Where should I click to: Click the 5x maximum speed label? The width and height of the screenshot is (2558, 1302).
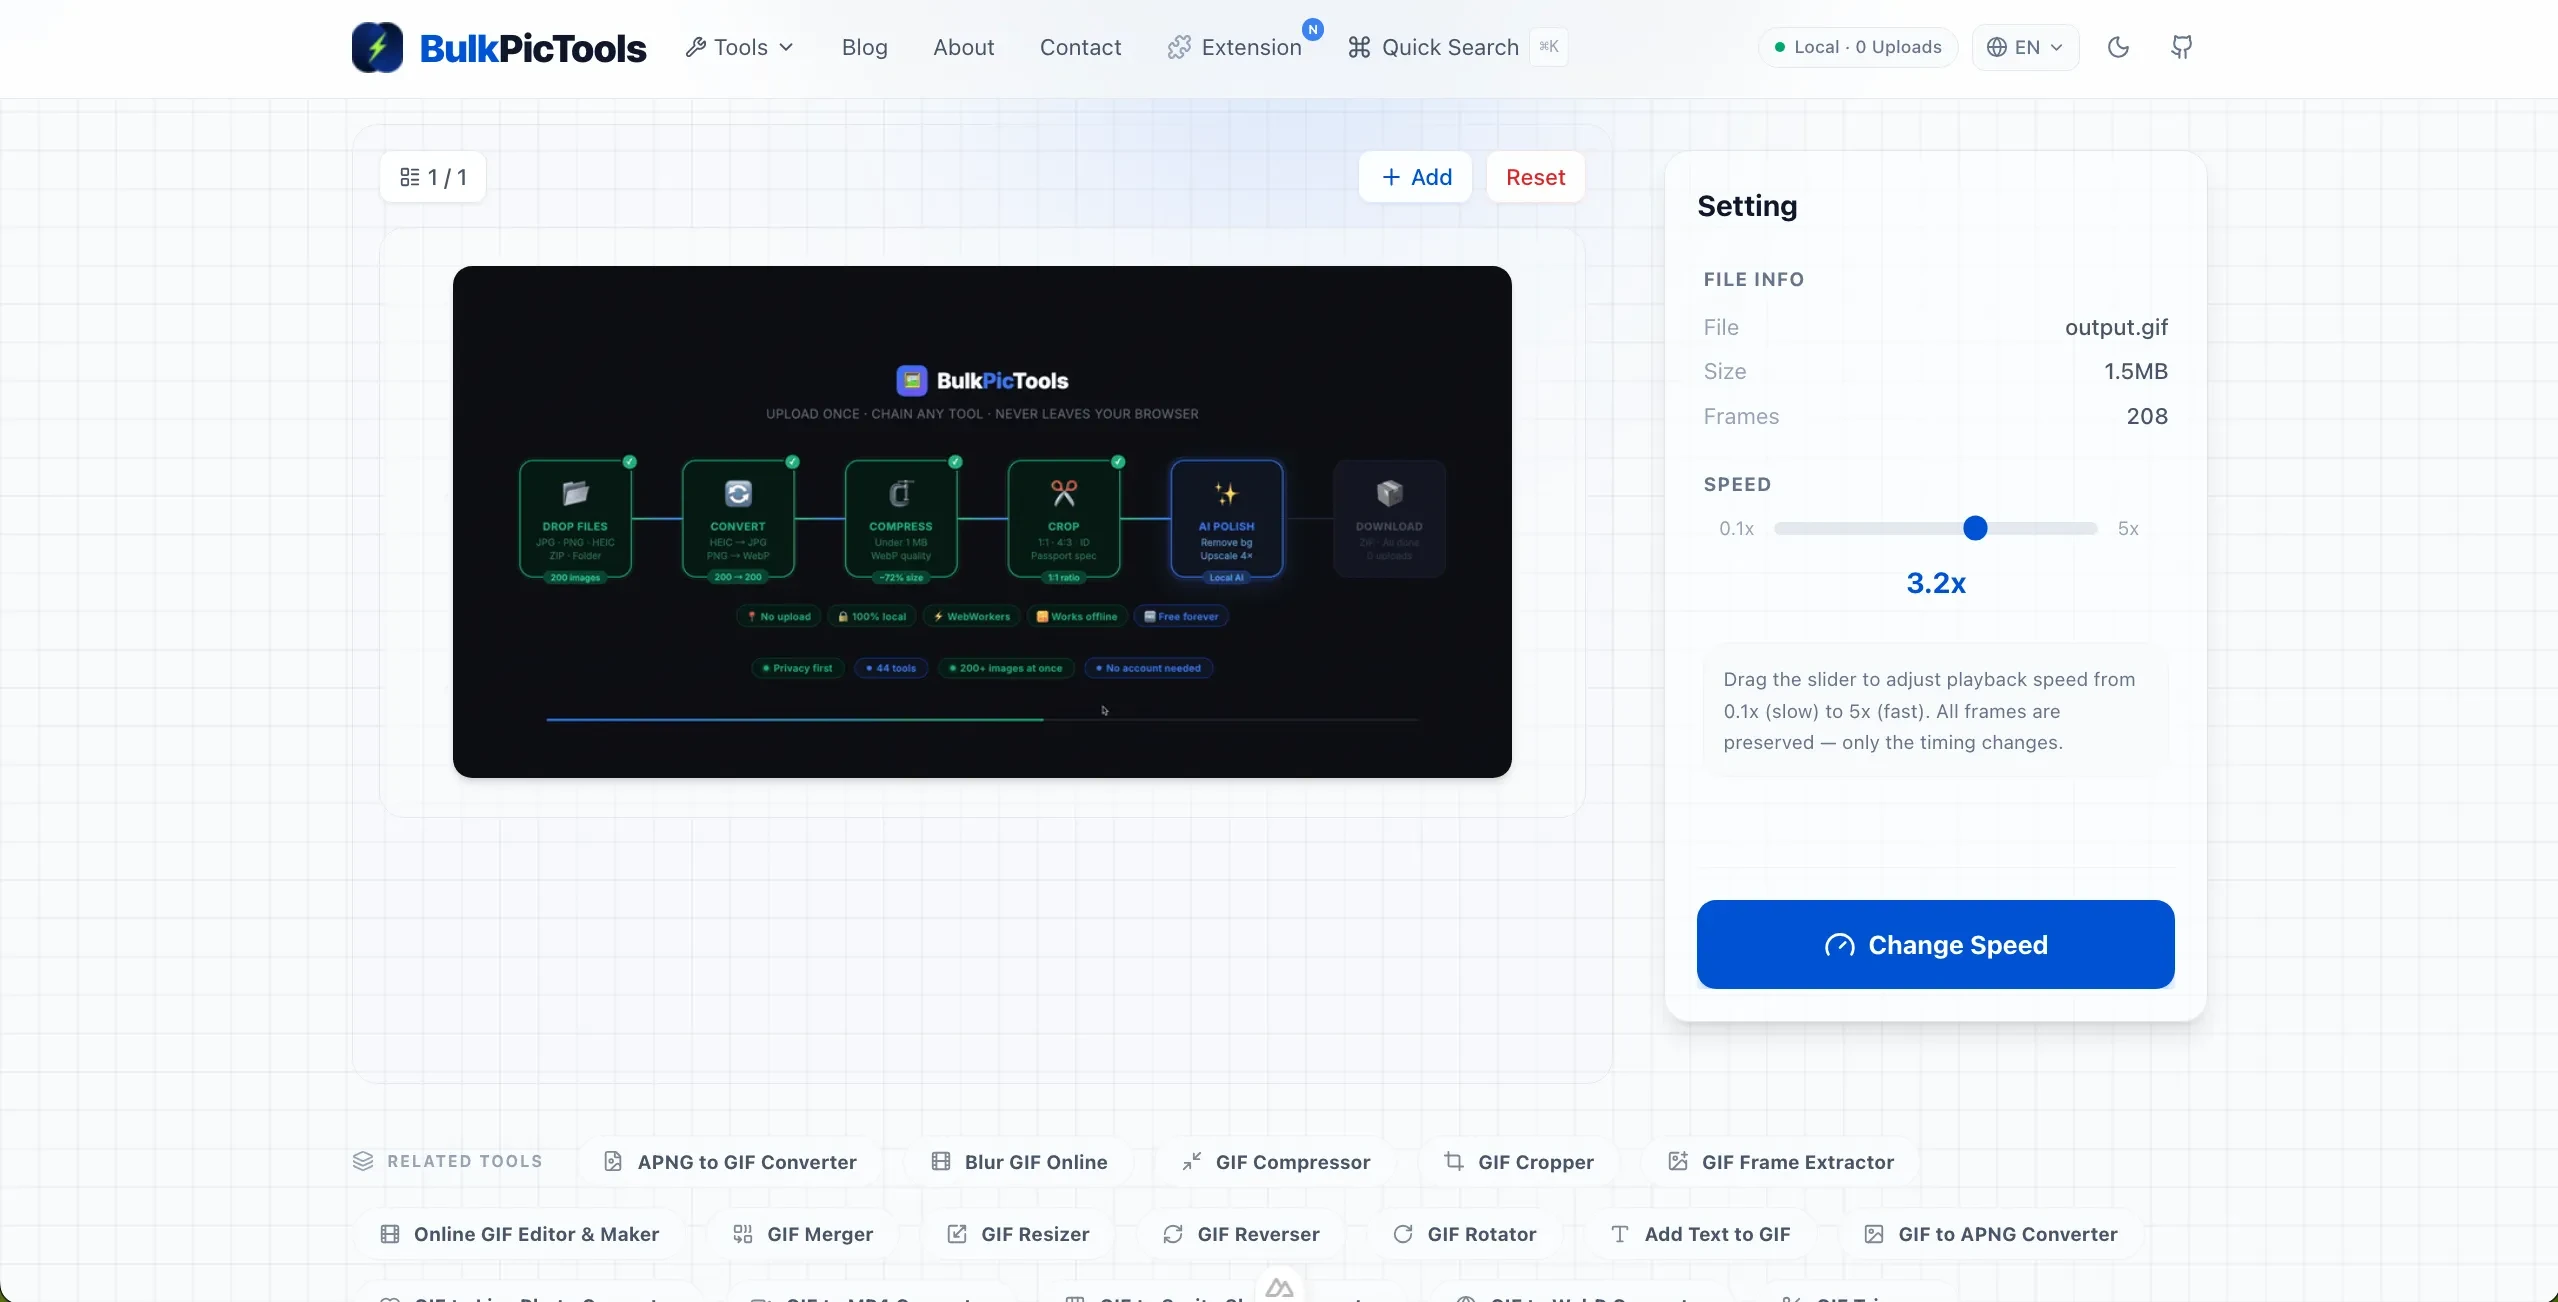[x=2128, y=528]
